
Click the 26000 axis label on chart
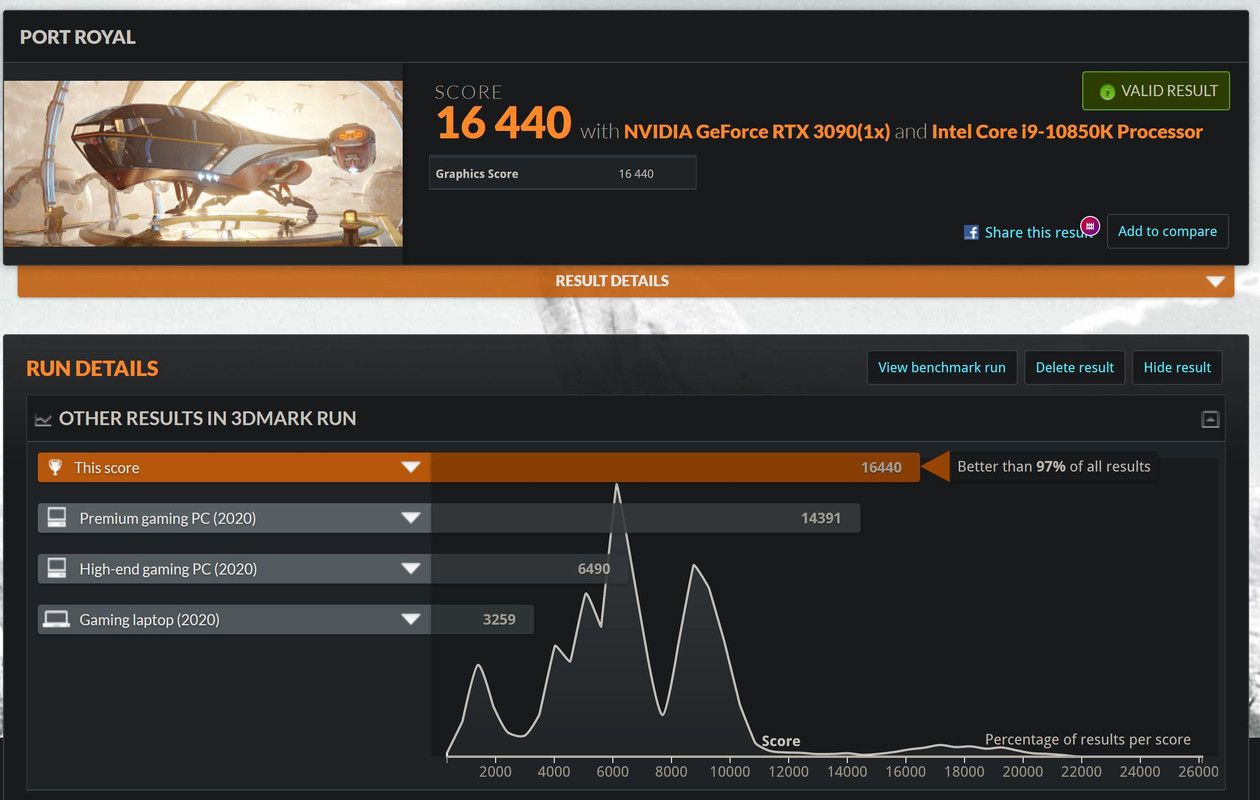click(x=1198, y=771)
